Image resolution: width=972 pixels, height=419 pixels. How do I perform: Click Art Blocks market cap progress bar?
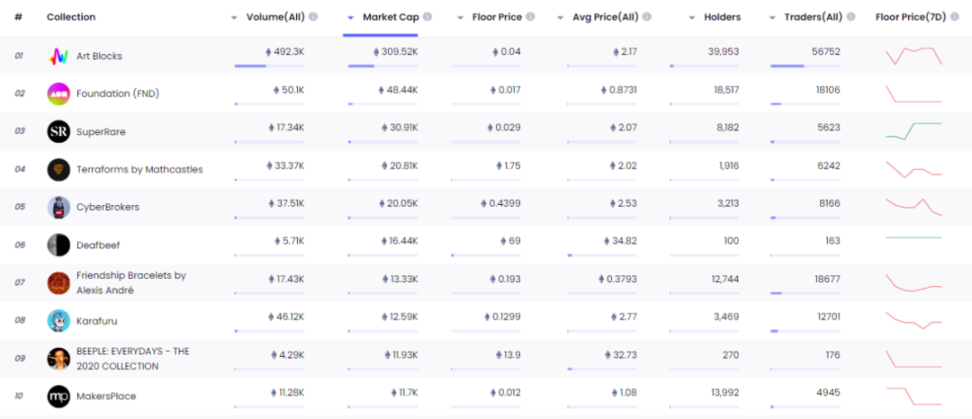tap(382, 66)
